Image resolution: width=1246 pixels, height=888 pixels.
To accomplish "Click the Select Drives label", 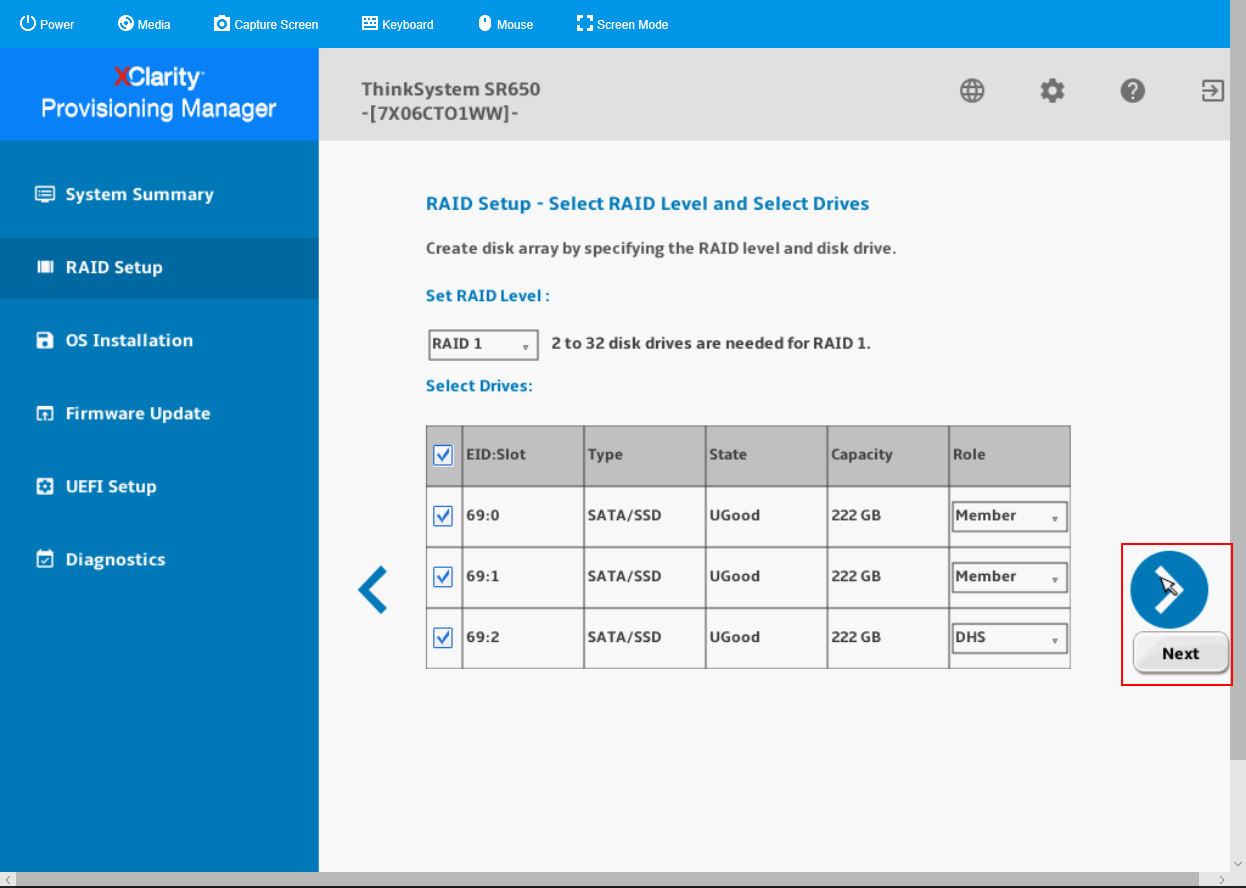I will [x=479, y=386].
